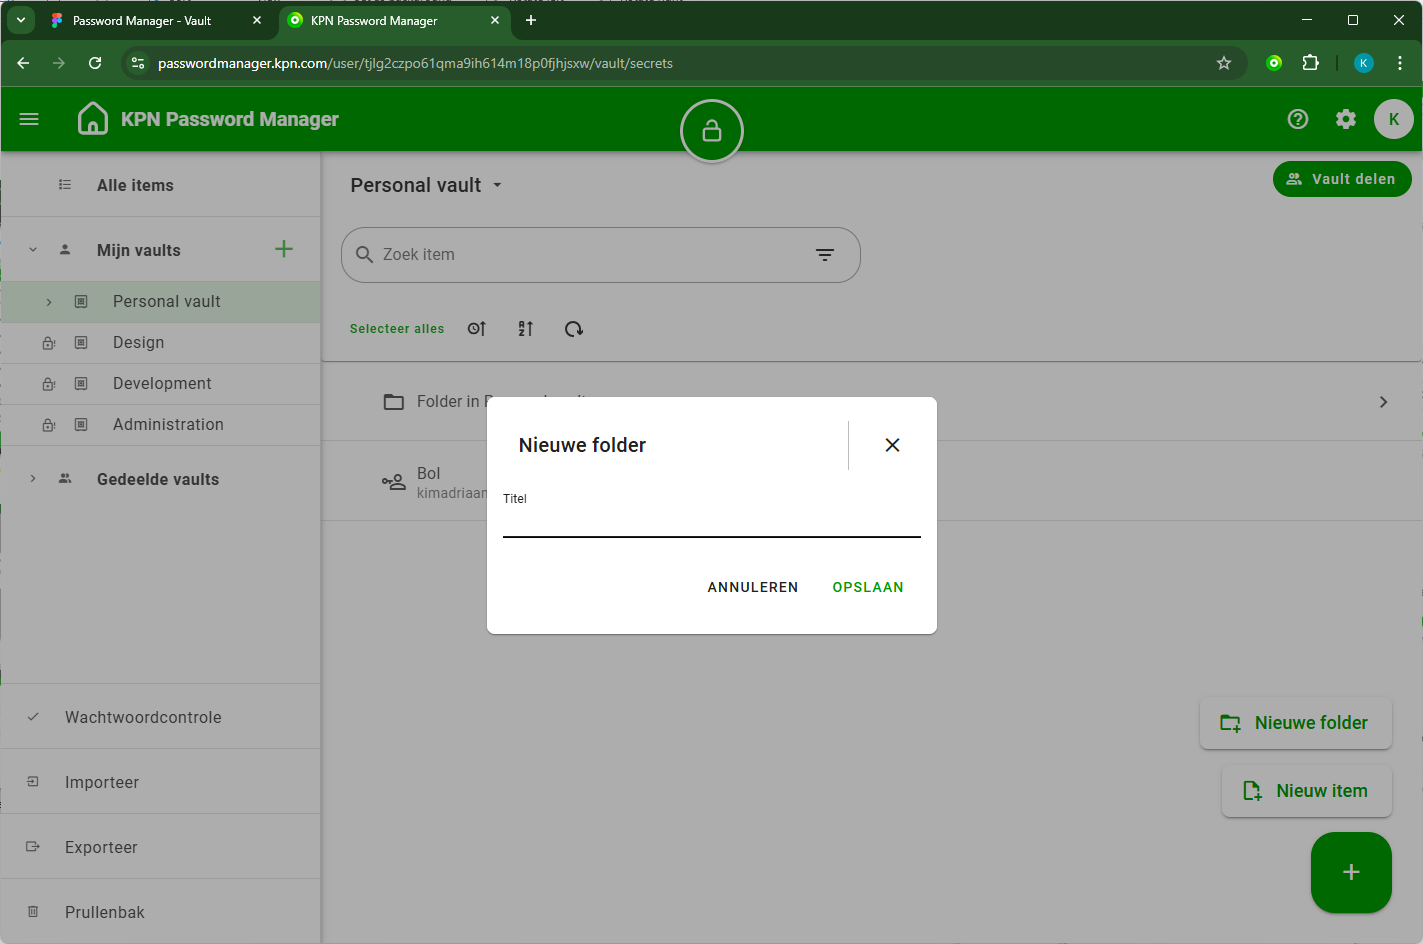This screenshot has width=1423, height=944.
Task: Sort items by time with the clock icon
Action: tap(477, 329)
